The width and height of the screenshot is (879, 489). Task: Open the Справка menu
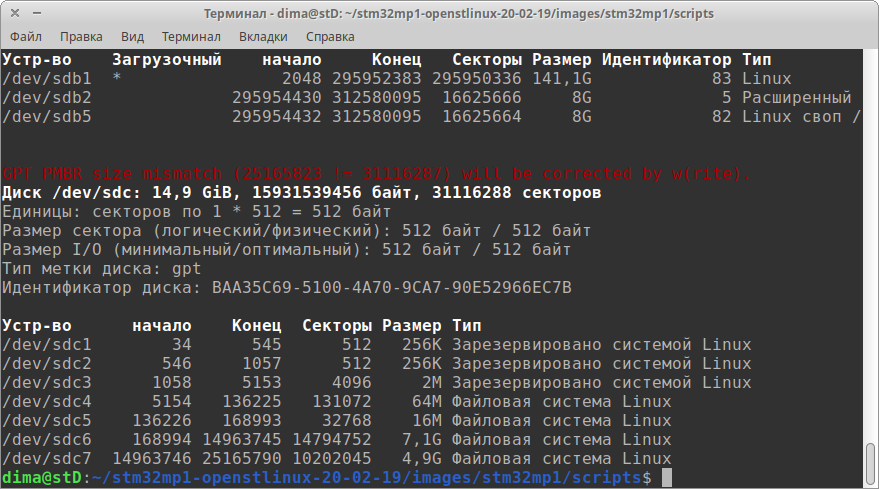point(330,36)
